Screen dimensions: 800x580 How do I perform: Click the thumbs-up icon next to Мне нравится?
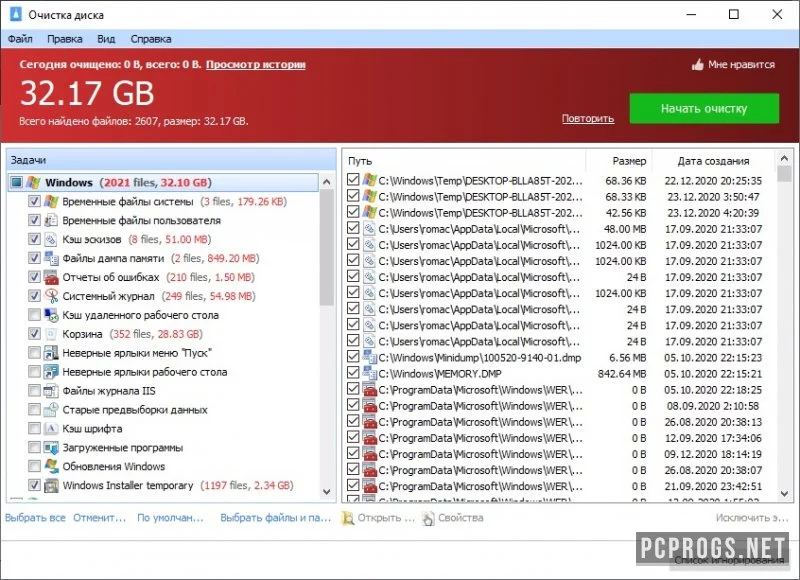[697, 65]
